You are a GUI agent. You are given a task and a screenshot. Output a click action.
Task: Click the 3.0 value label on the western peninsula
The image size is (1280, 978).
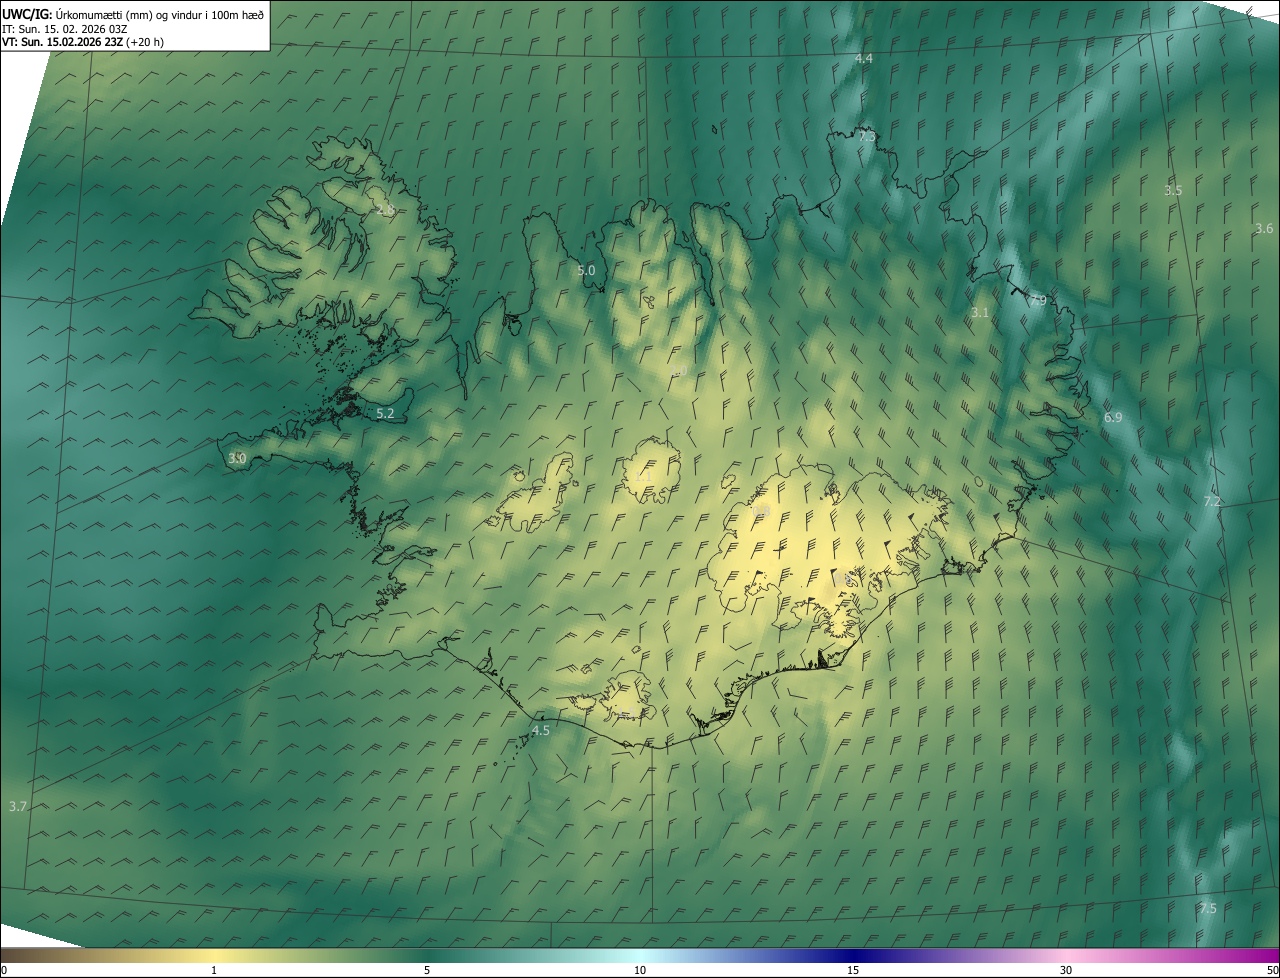tap(237, 459)
